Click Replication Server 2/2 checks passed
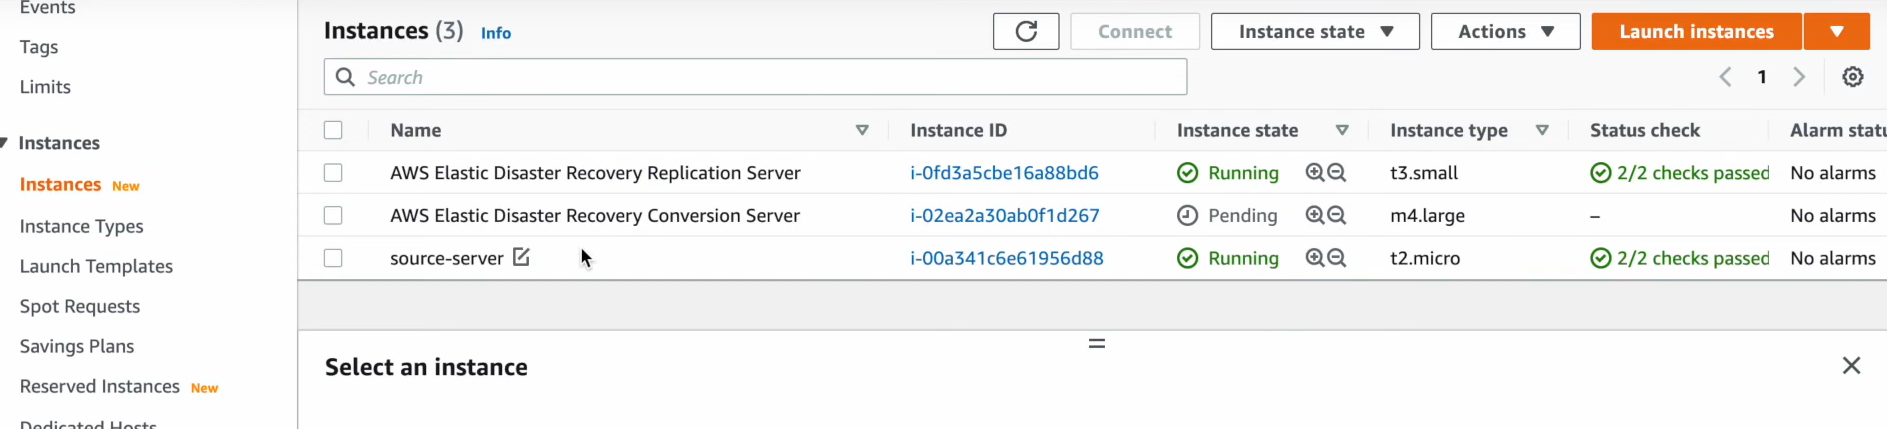1887x429 pixels. click(1680, 173)
